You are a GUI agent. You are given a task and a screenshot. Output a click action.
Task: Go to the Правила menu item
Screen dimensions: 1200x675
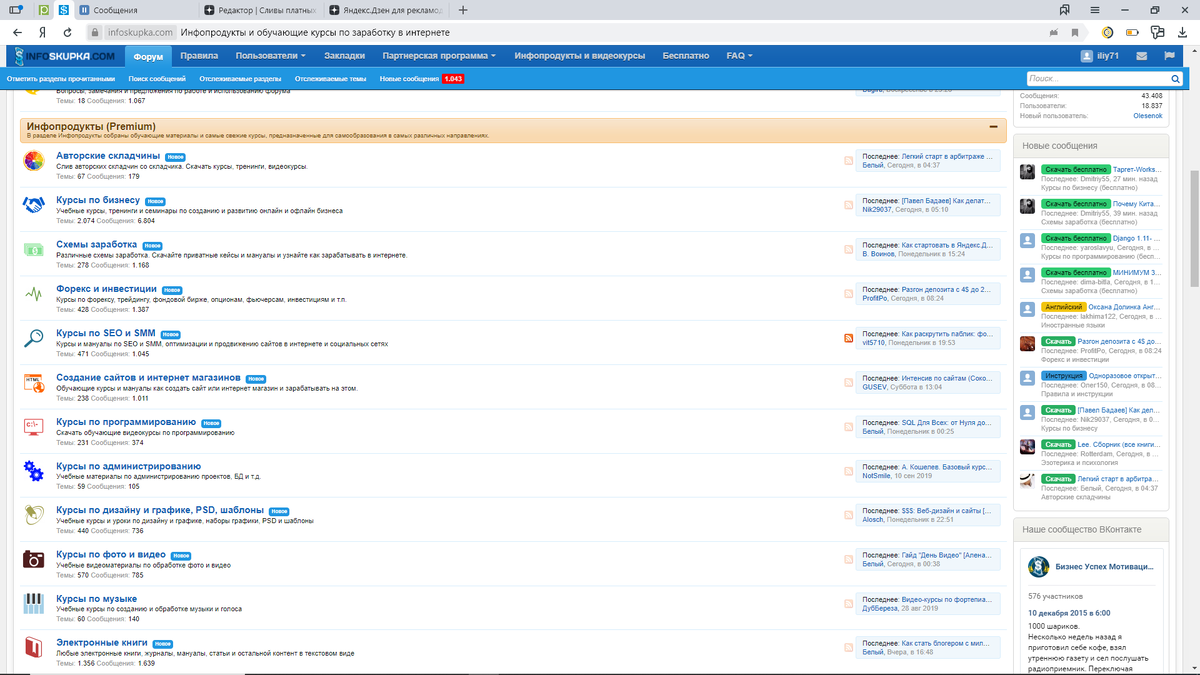[x=200, y=56]
